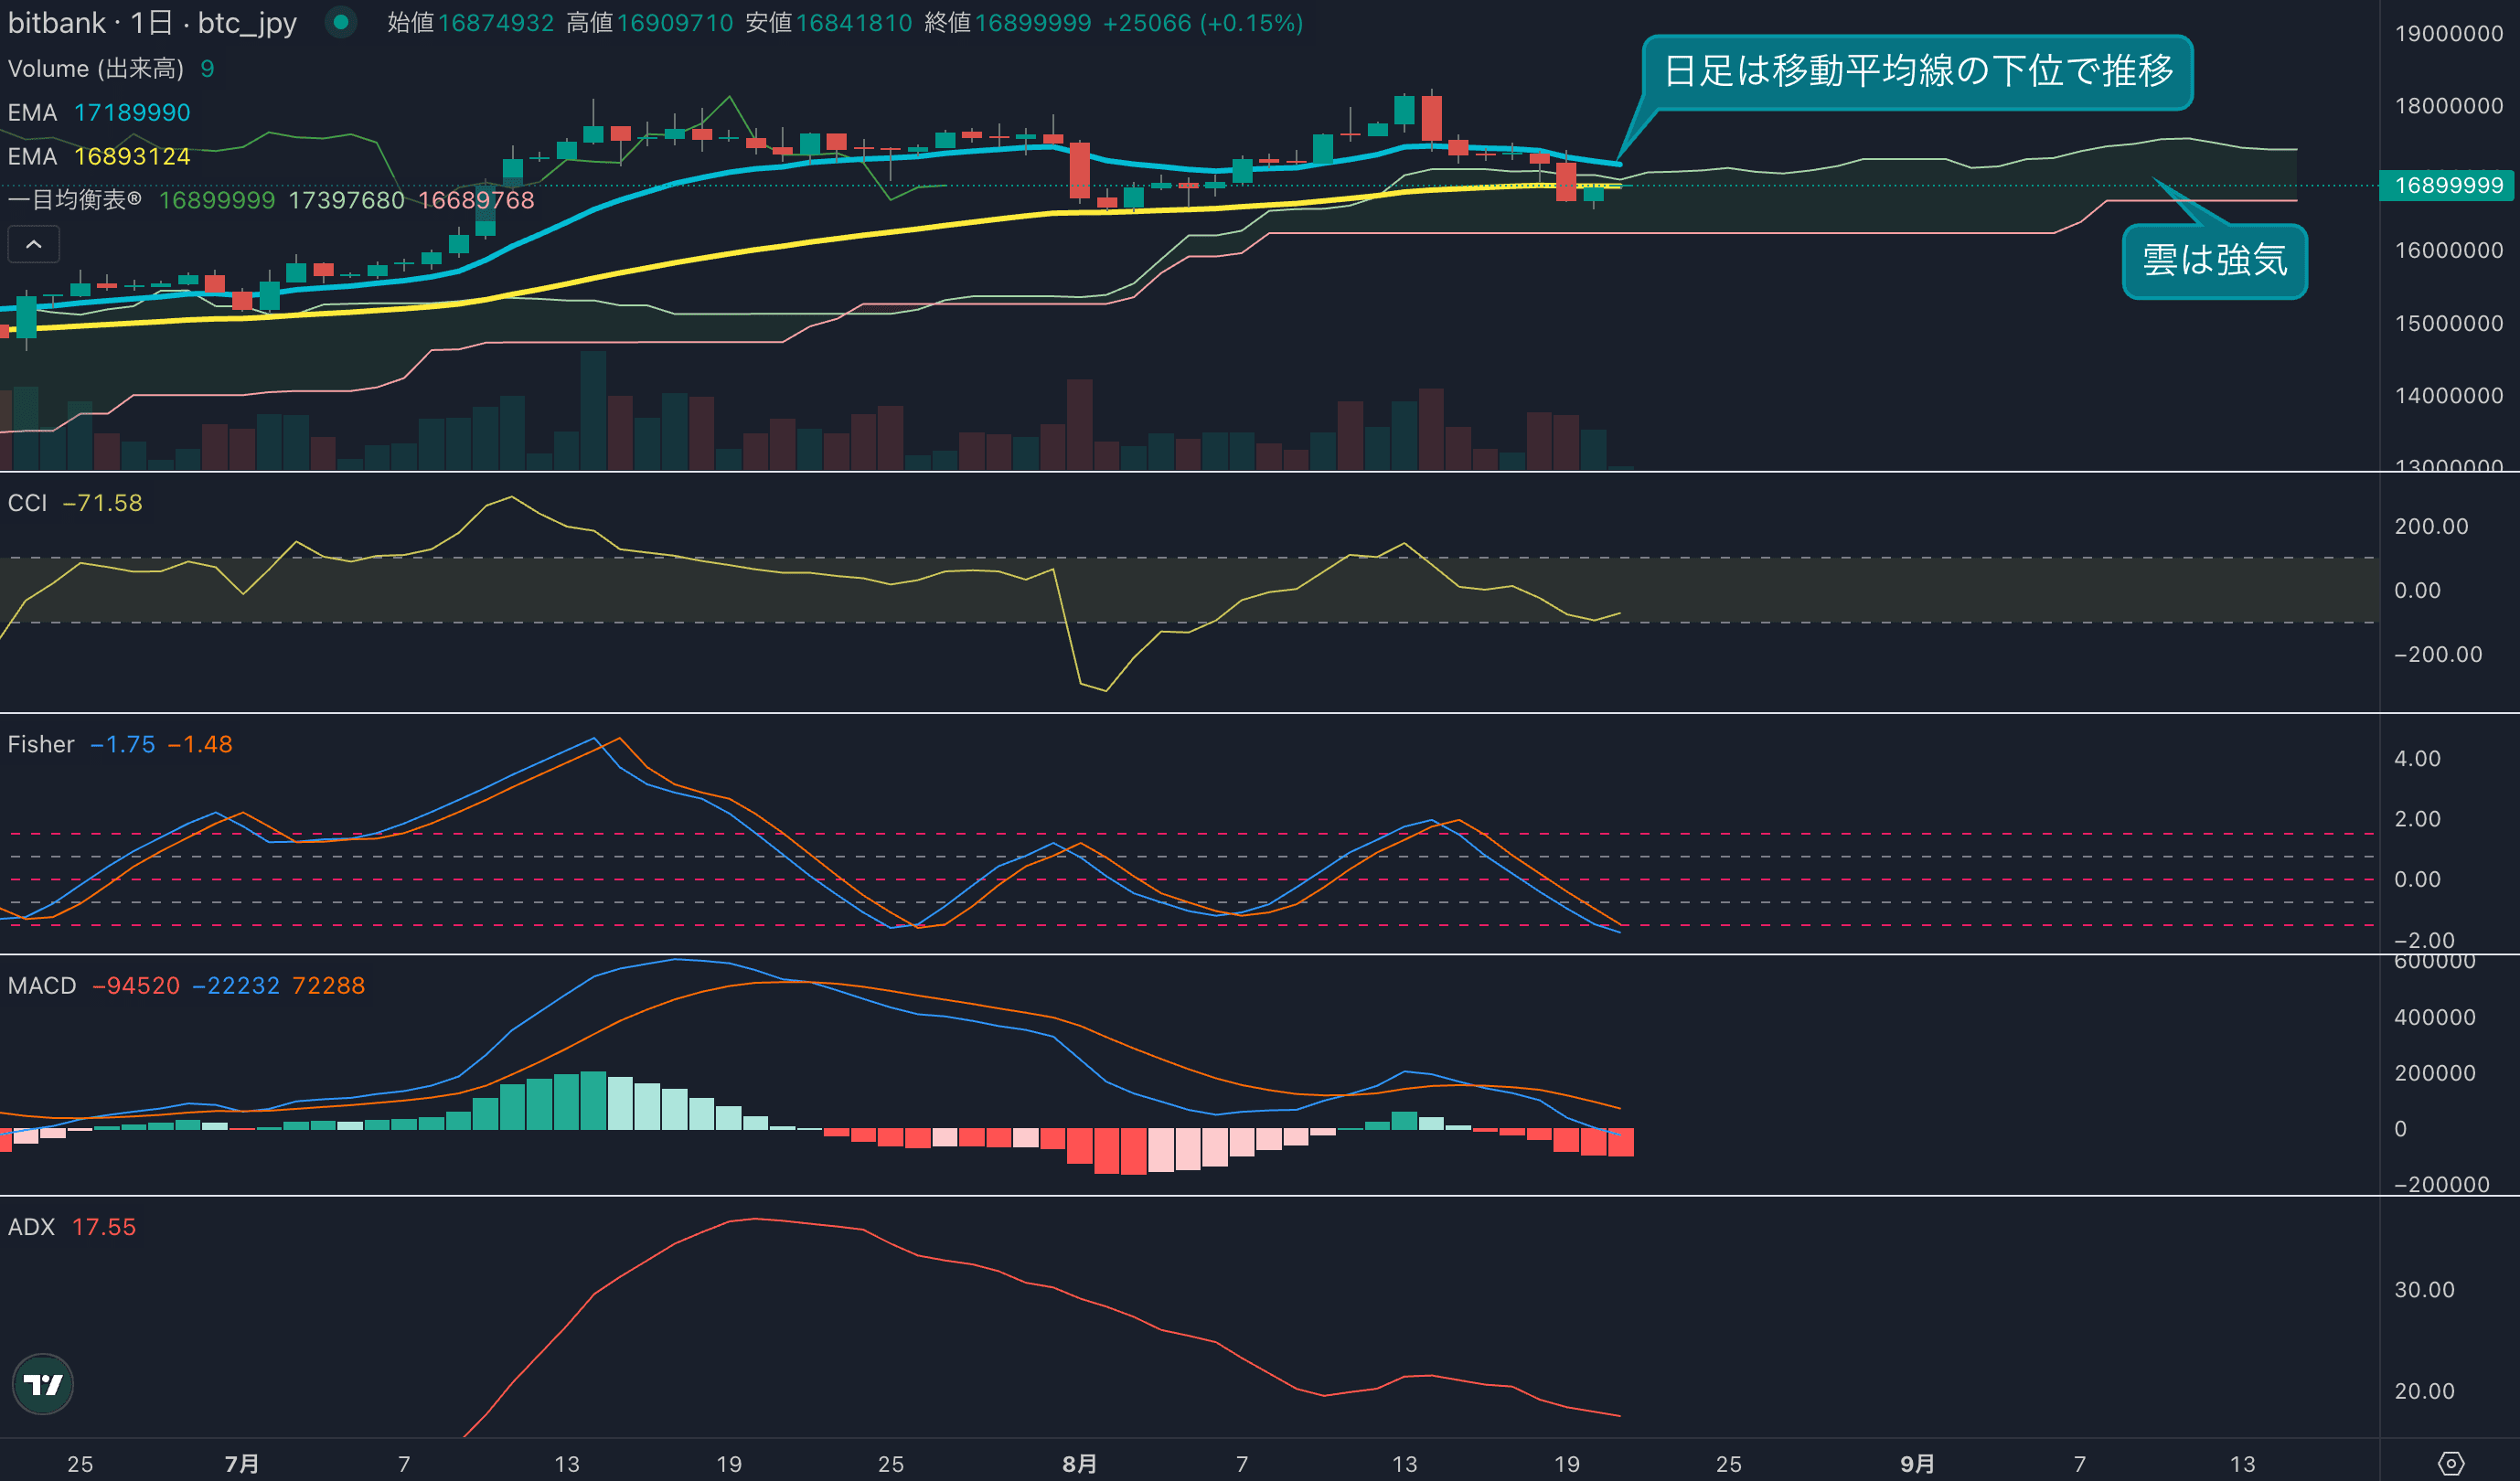This screenshot has height=1481, width=2520.
Task: Collapse the indicator legend with chevron button
Action: [33, 244]
